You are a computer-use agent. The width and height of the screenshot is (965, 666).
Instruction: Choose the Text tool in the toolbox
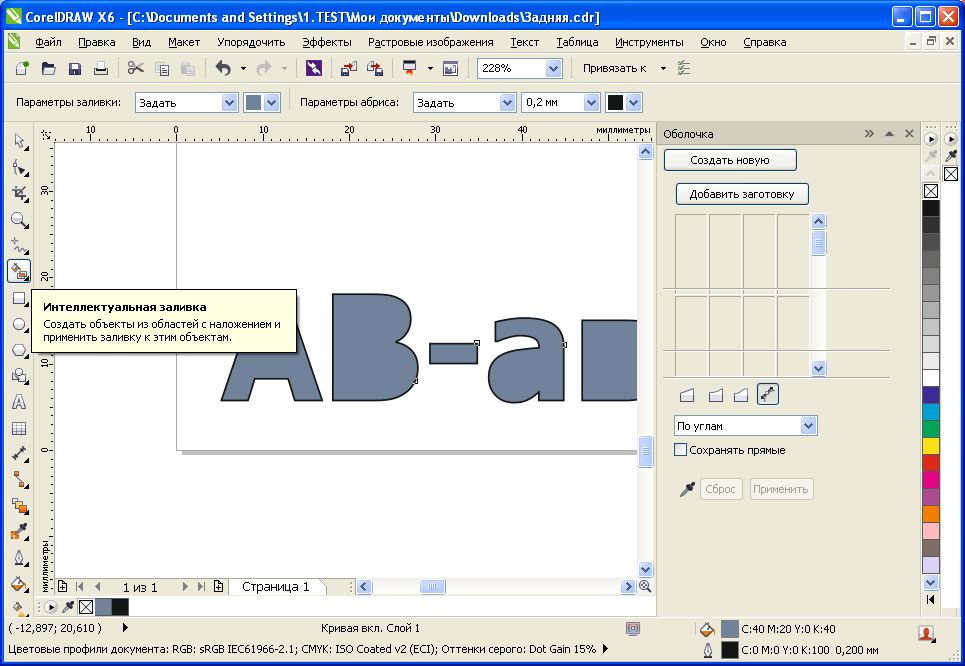[x=19, y=402]
